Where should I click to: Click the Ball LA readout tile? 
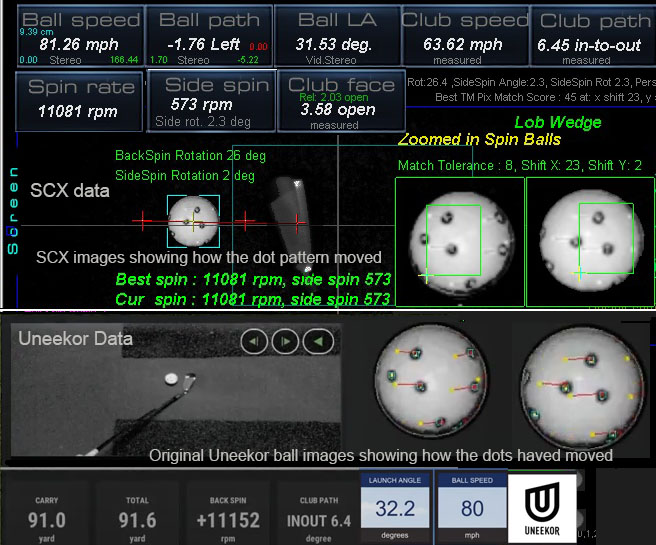(334, 35)
